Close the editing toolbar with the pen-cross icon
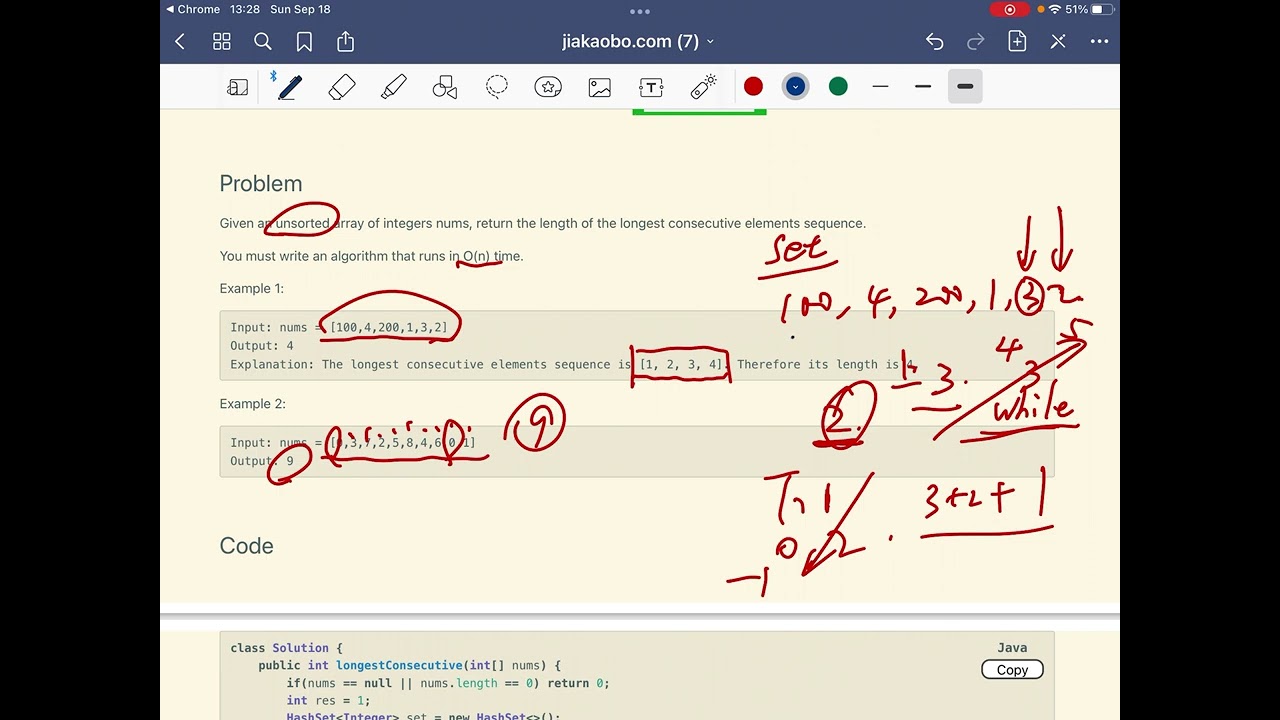Screen dimensions: 1280x720 pos(1058,42)
